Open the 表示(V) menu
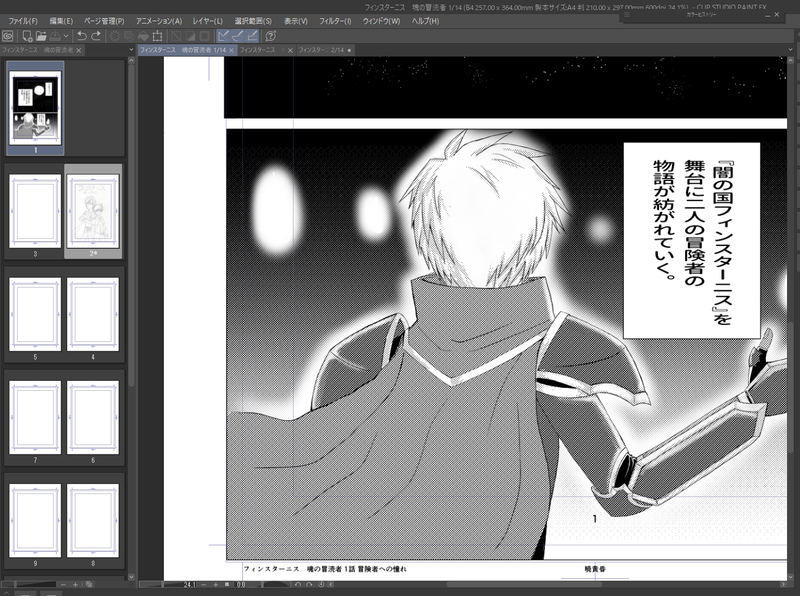 pyautogui.click(x=296, y=21)
